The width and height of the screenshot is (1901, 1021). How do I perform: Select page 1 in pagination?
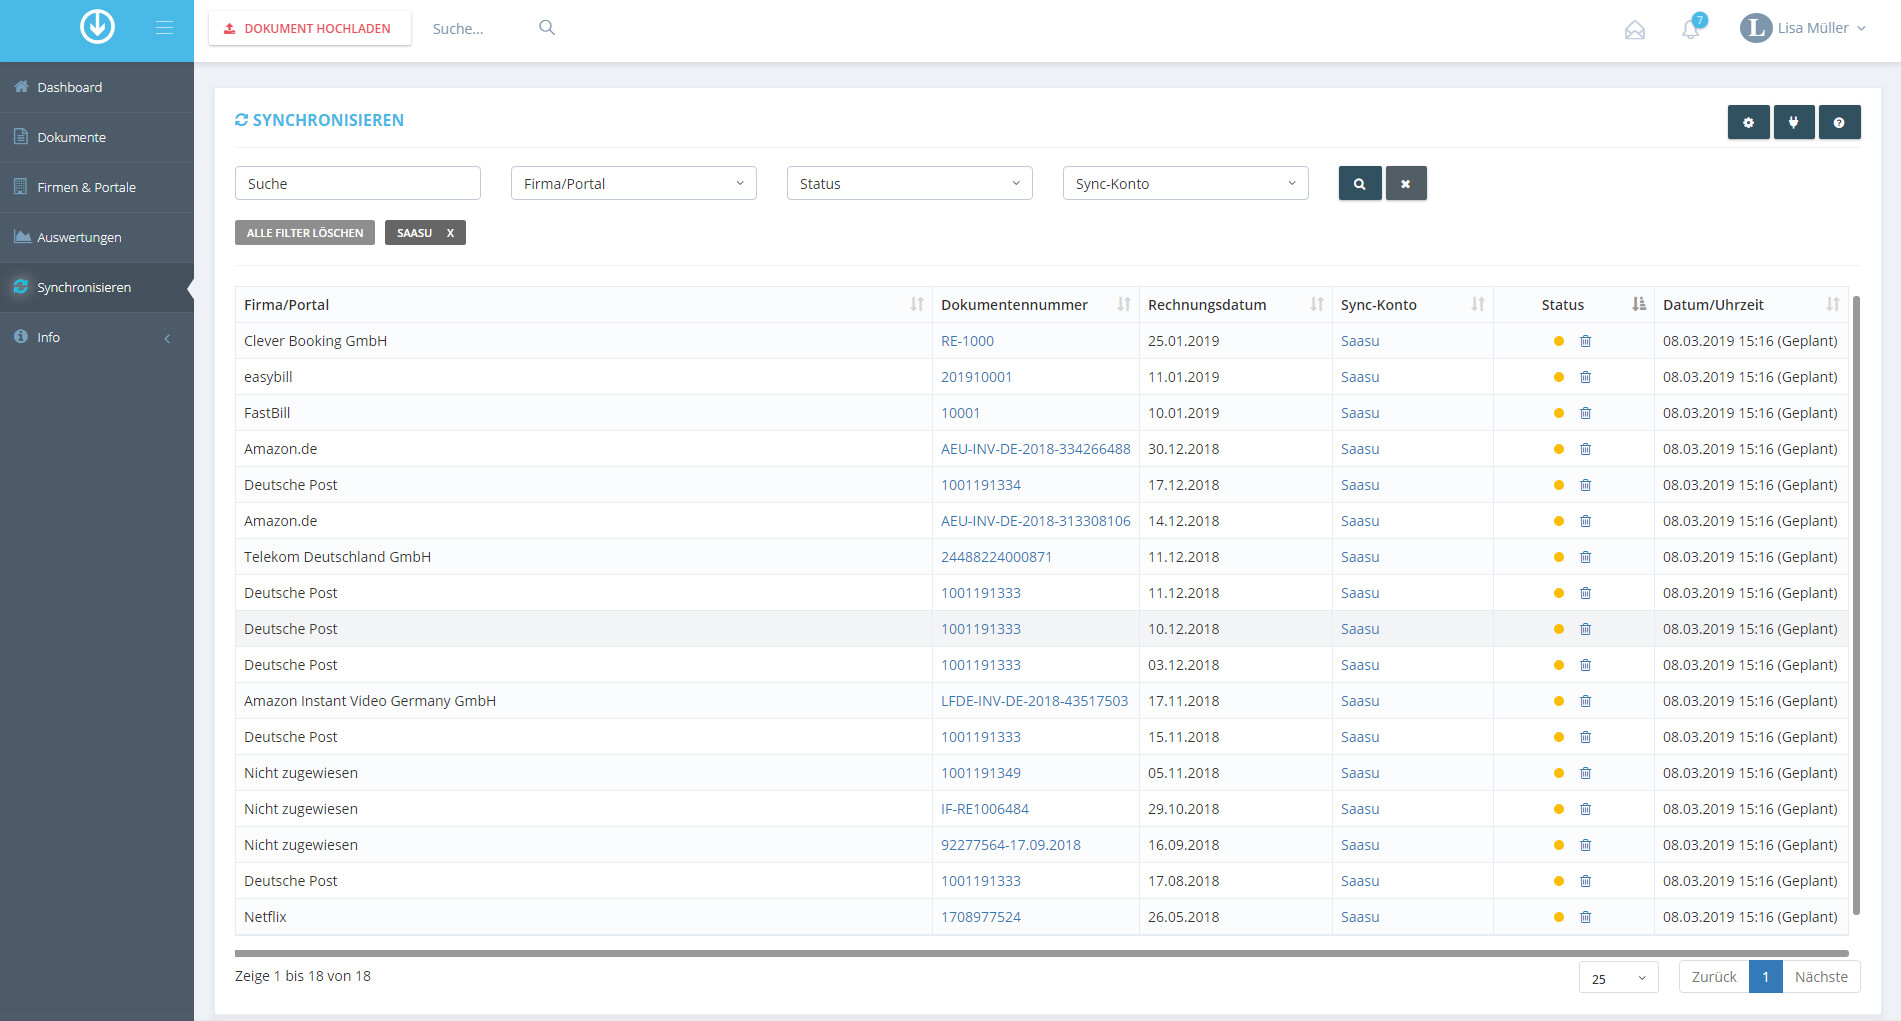click(1766, 977)
